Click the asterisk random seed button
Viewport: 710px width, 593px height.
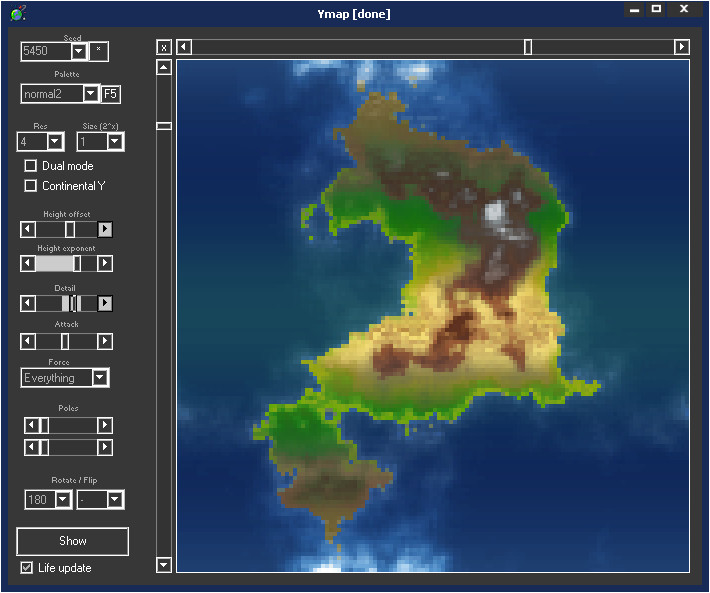tap(98, 51)
